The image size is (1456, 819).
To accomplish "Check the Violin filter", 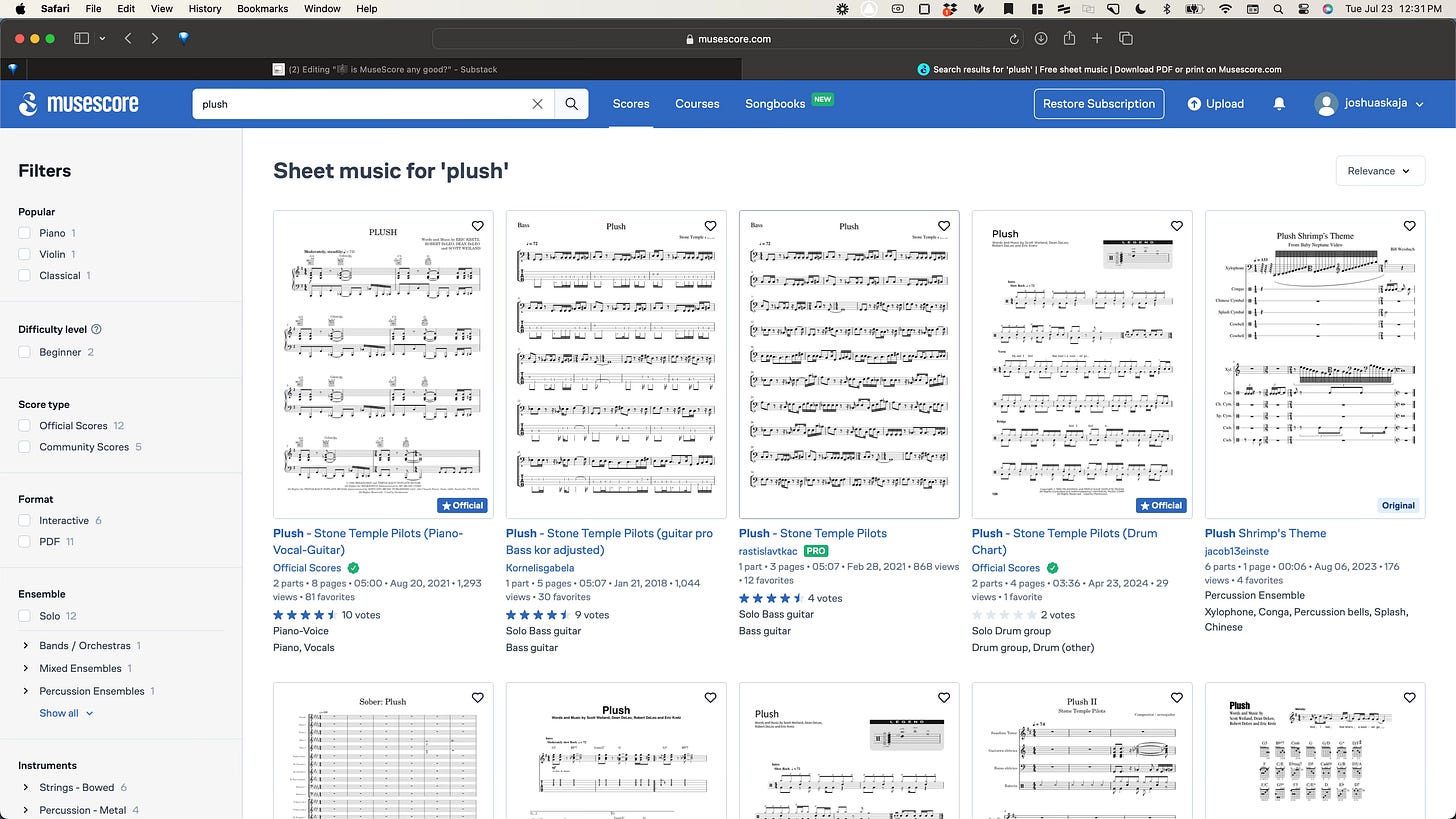I will [x=24, y=254].
